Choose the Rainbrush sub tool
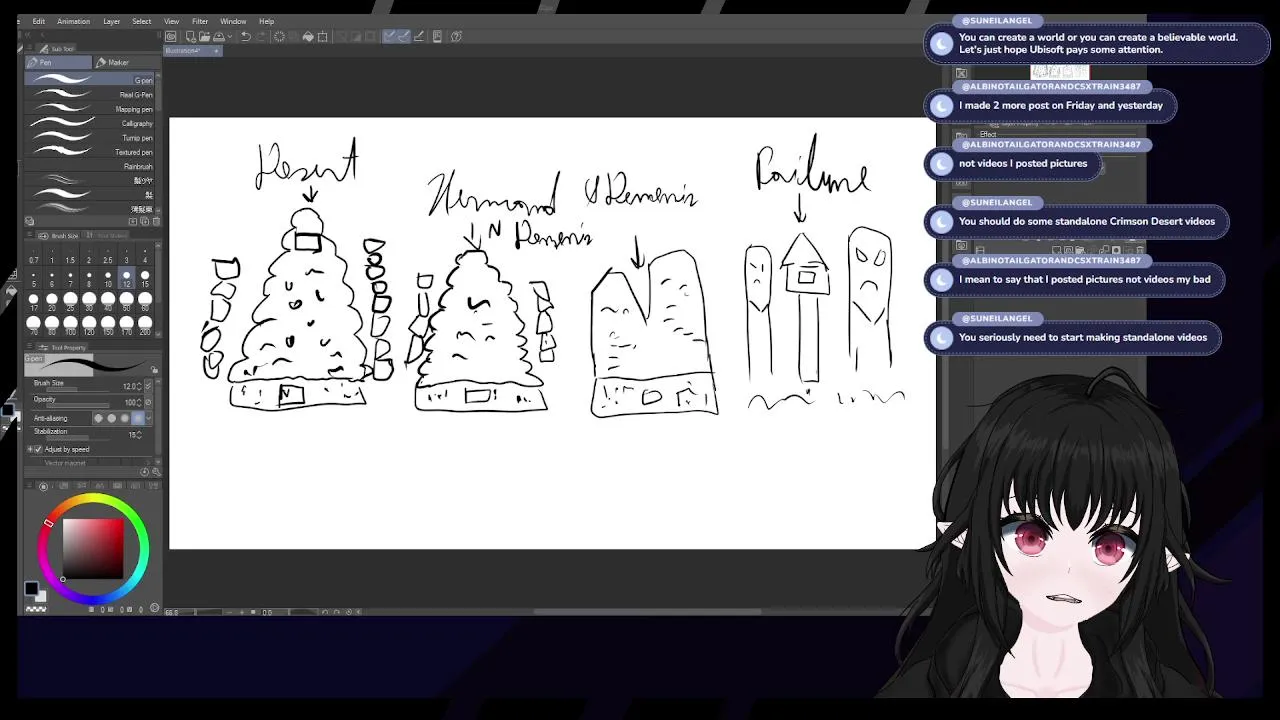Viewport: 1280px width, 720px height. click(x=90, y=166)
